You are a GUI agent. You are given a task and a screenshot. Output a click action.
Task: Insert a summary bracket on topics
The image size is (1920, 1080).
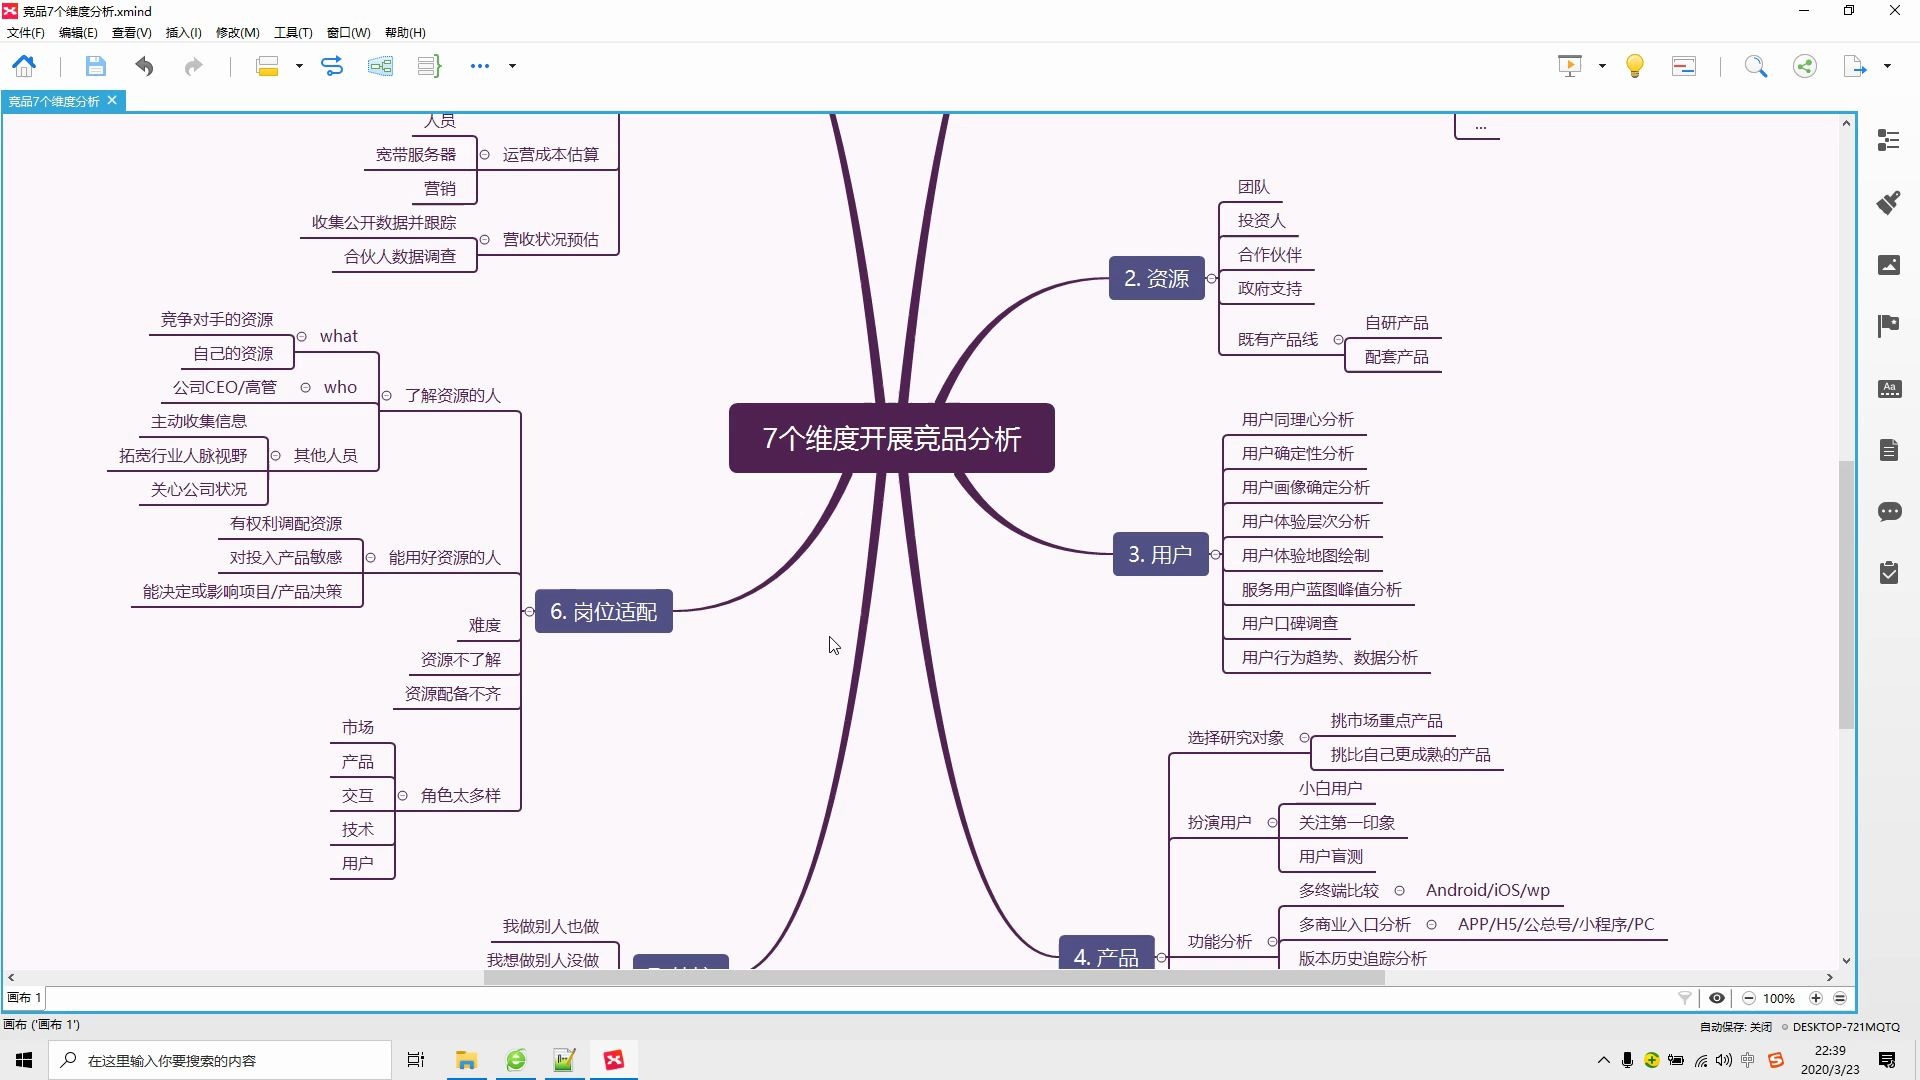coord(429,66)
